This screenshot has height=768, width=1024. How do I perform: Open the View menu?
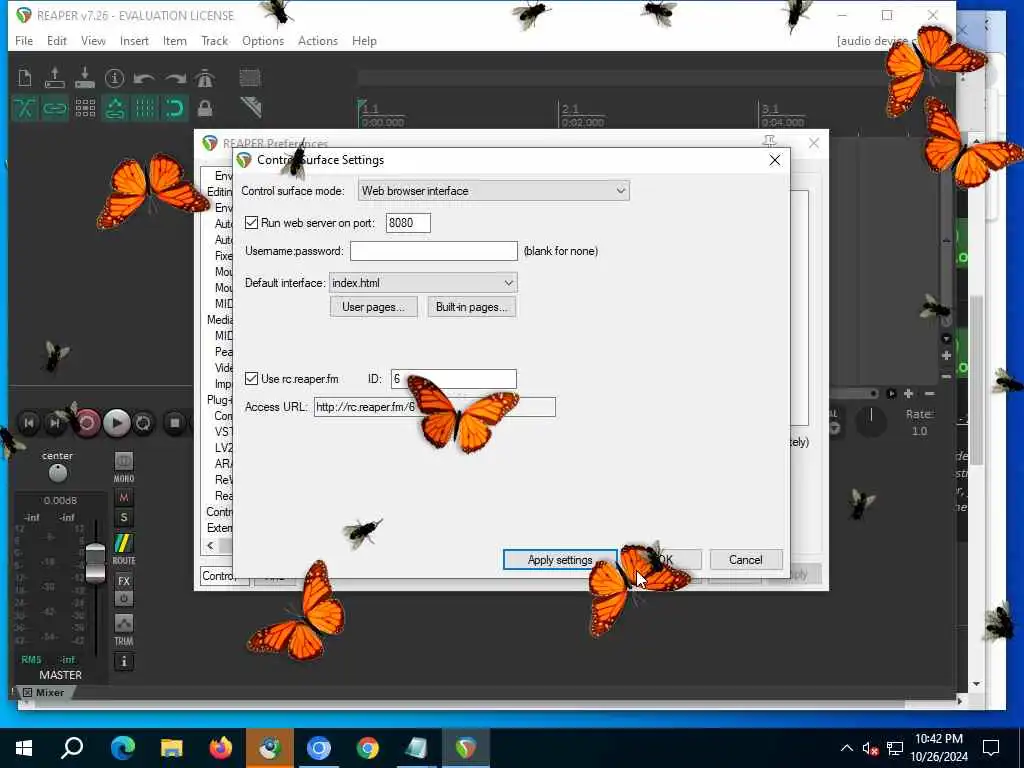click(x=93, y=40)
